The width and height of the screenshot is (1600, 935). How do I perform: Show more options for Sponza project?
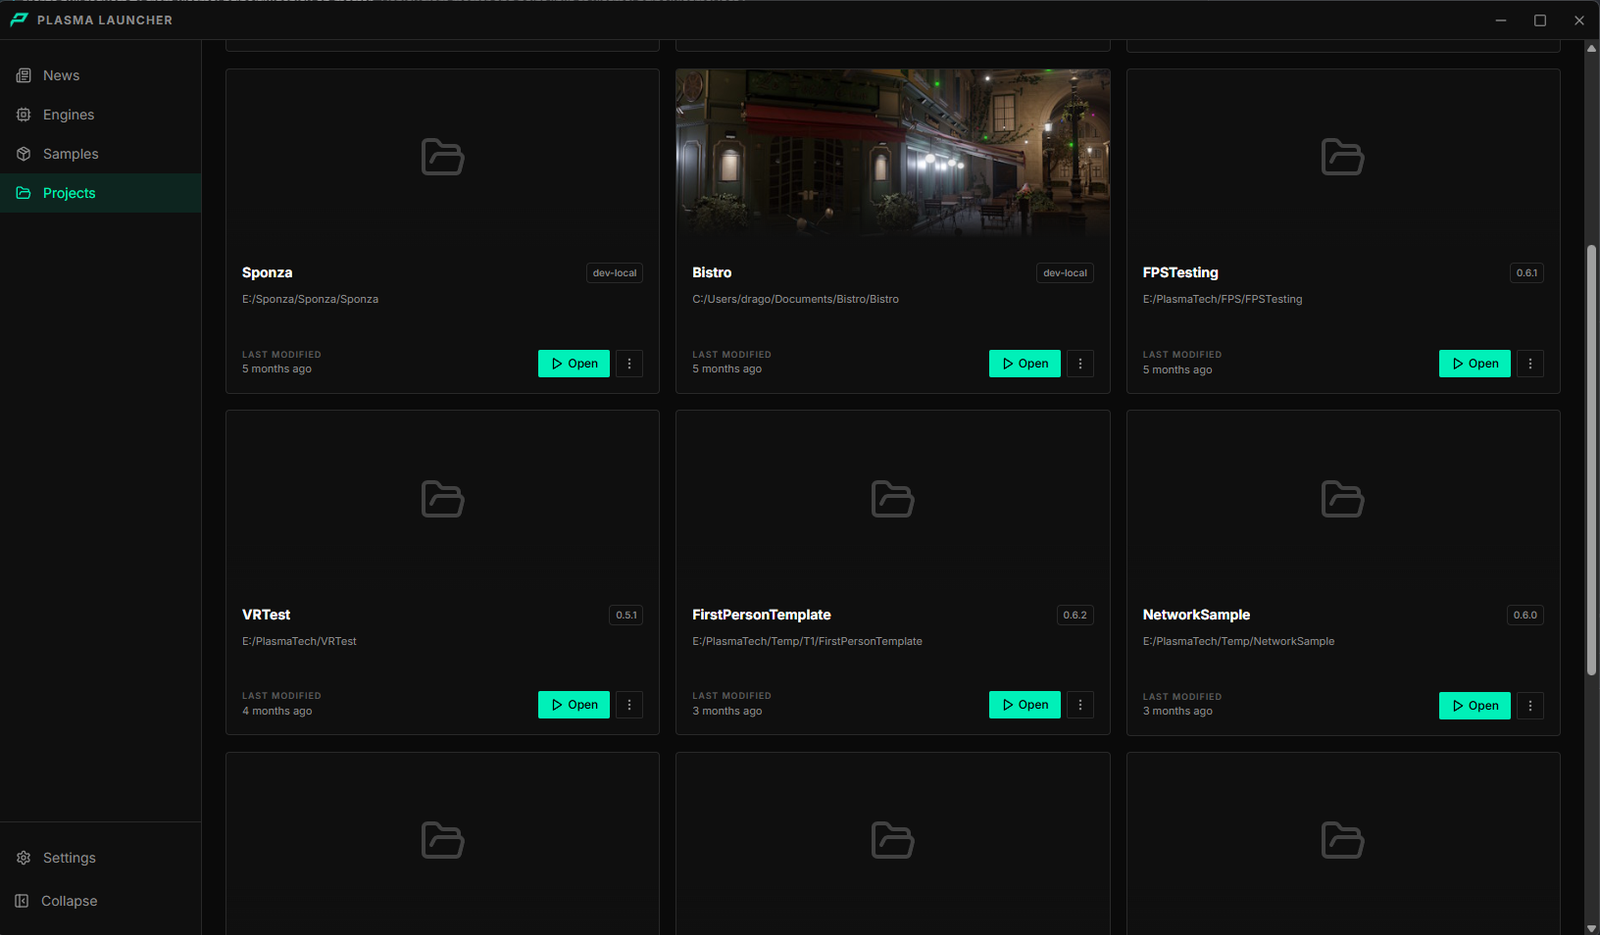point(629,364)
